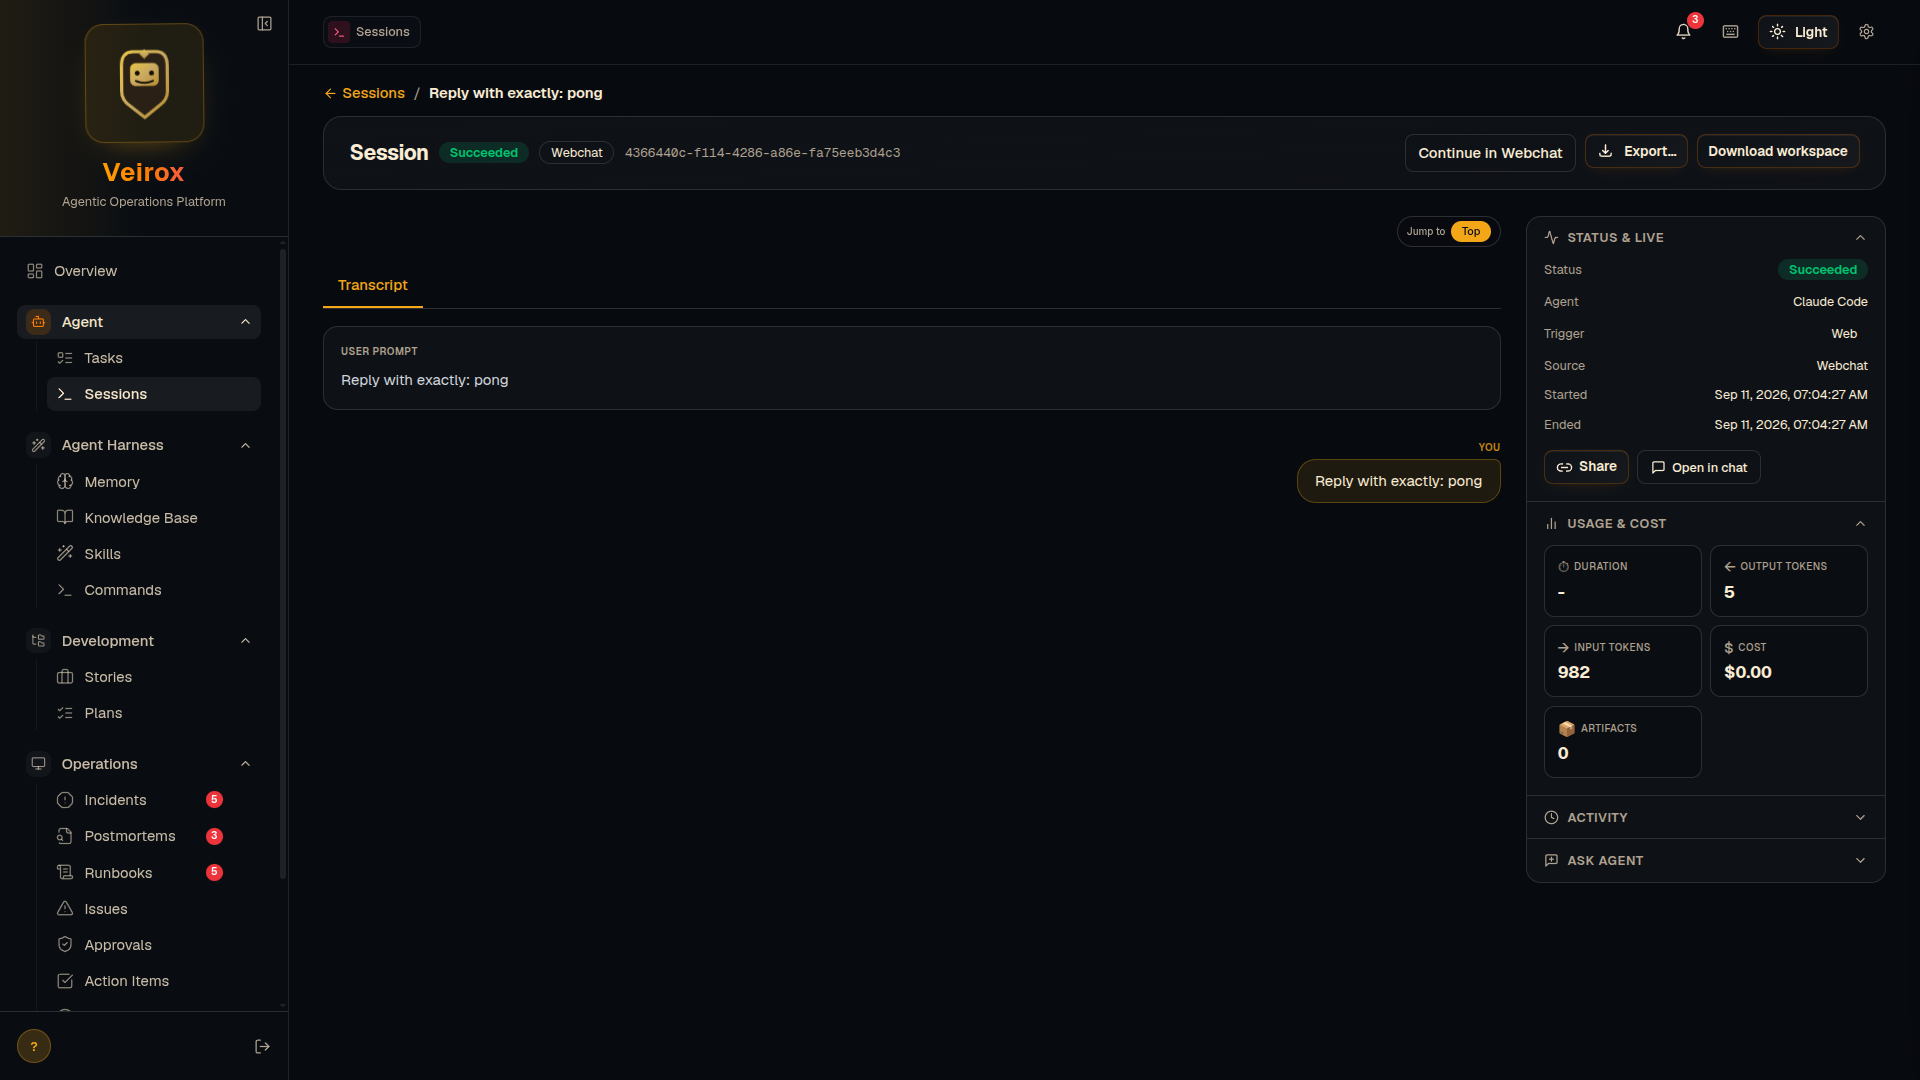The width and height of the screenshot is (1920, 1080).
Task: Click the Knowledge Base book icon
Action: point(65,518)
